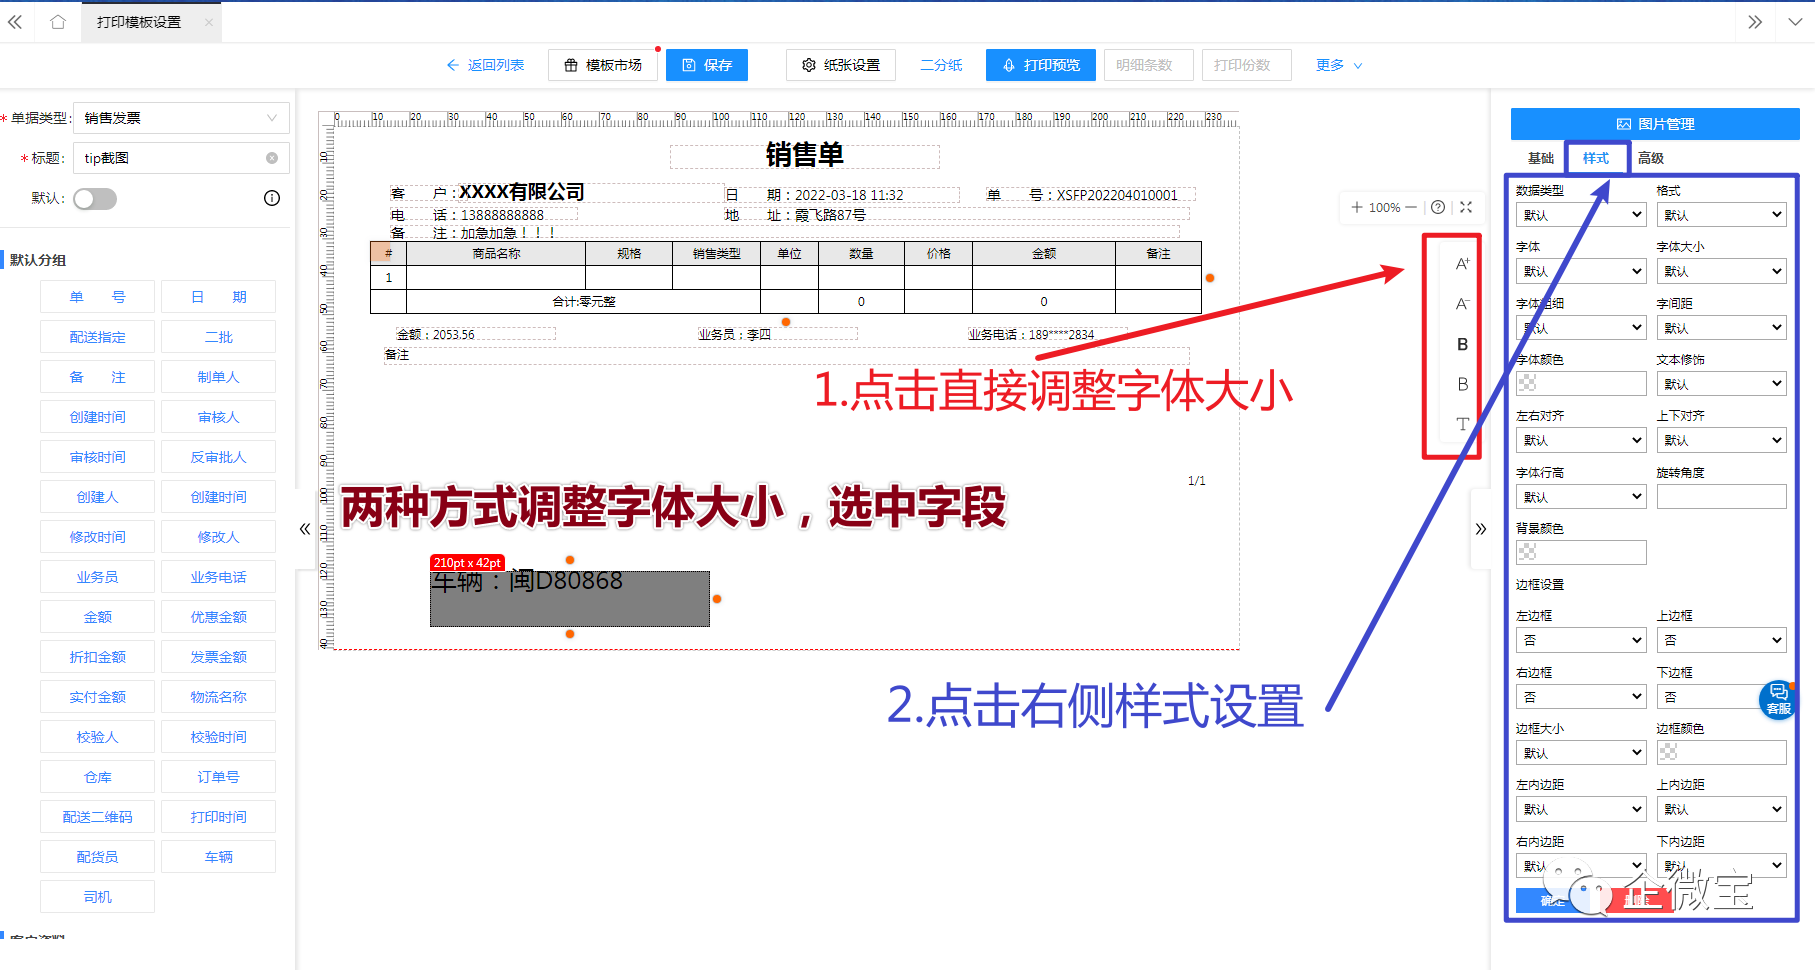This screenshot has width=1815, height=970.
Task: Click the fullscreen expand icon above canvas
Action: click(1465, 207)
